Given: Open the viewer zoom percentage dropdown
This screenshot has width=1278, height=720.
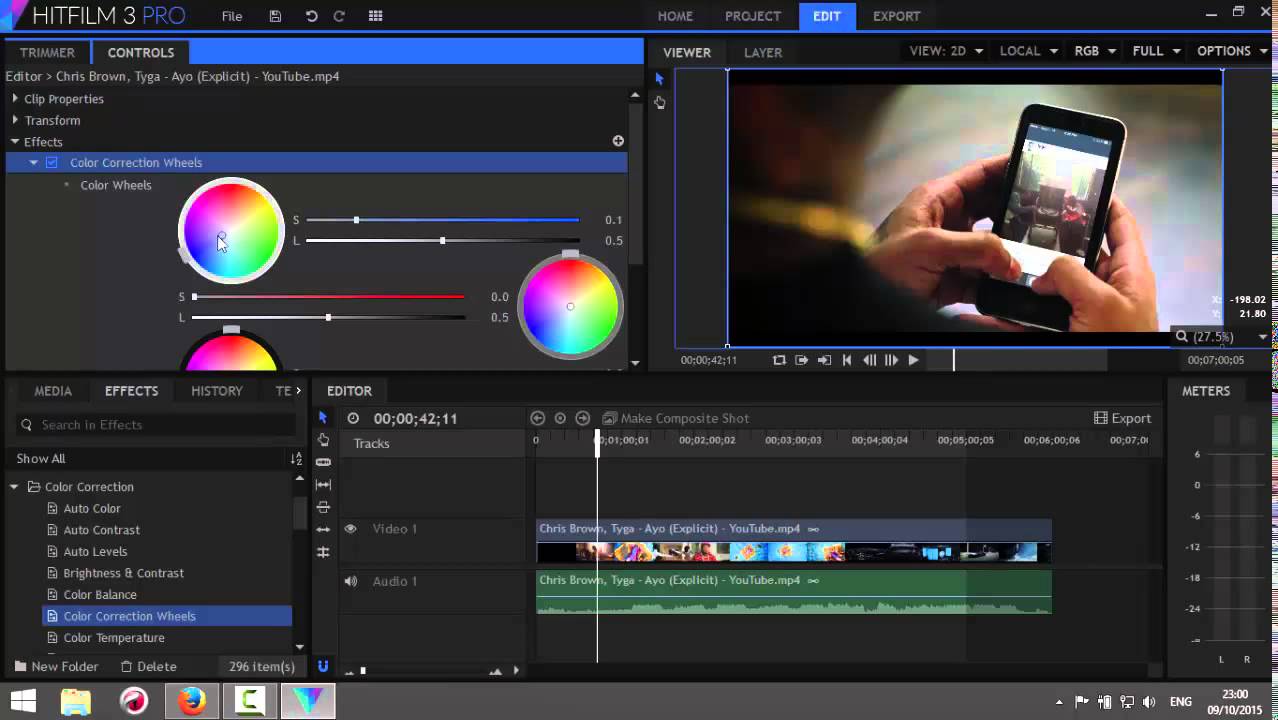Looking at the screenshot, I should [x=1221, y=337].
